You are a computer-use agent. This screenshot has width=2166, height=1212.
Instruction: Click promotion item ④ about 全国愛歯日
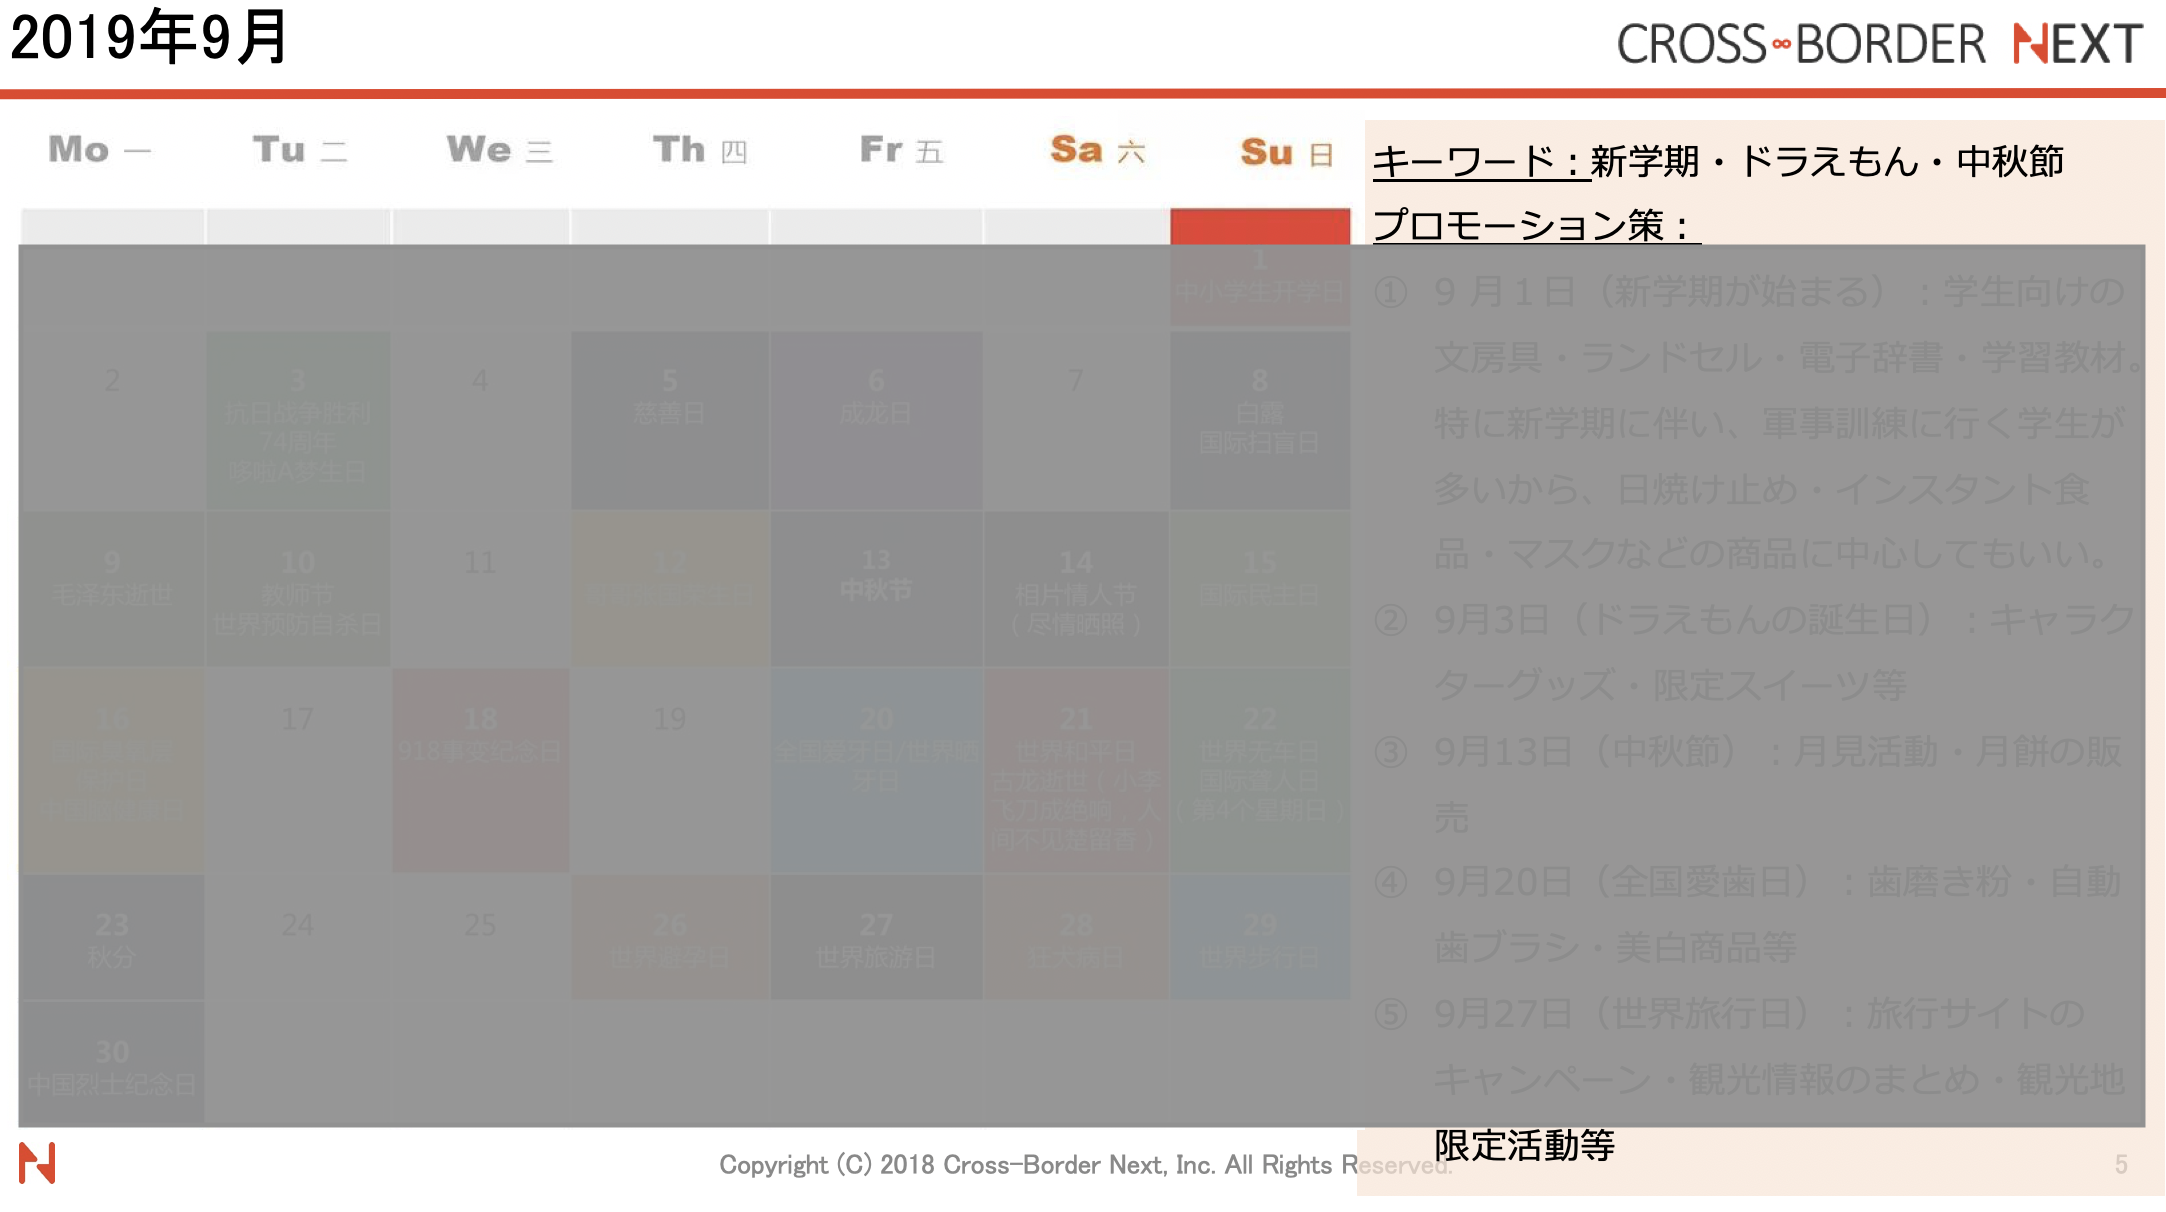coord(1748,914)
